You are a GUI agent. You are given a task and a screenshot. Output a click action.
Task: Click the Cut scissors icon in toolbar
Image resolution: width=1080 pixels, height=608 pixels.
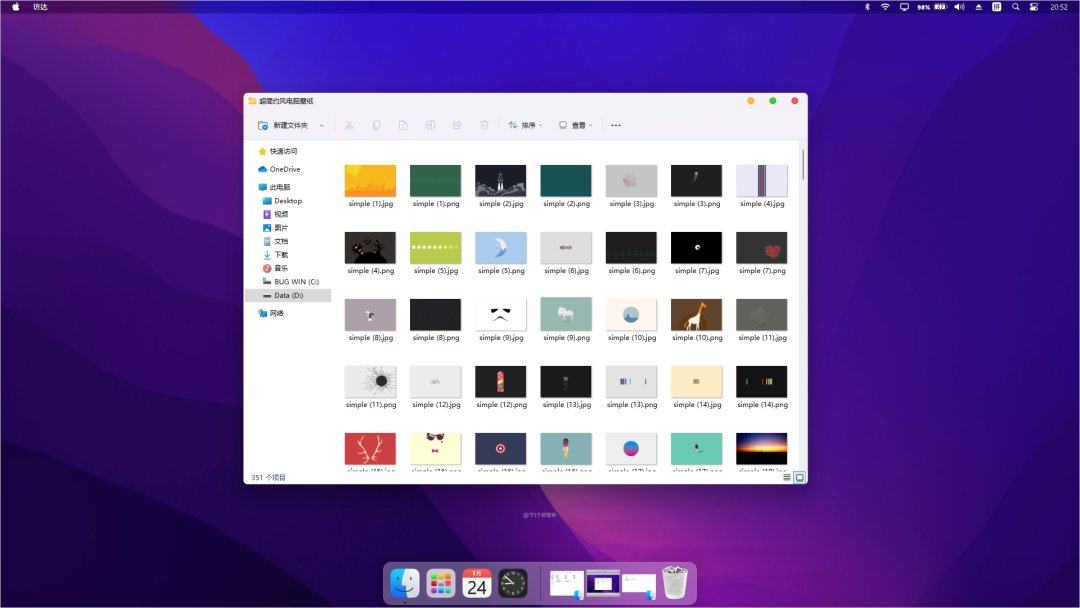click(349, 125)
